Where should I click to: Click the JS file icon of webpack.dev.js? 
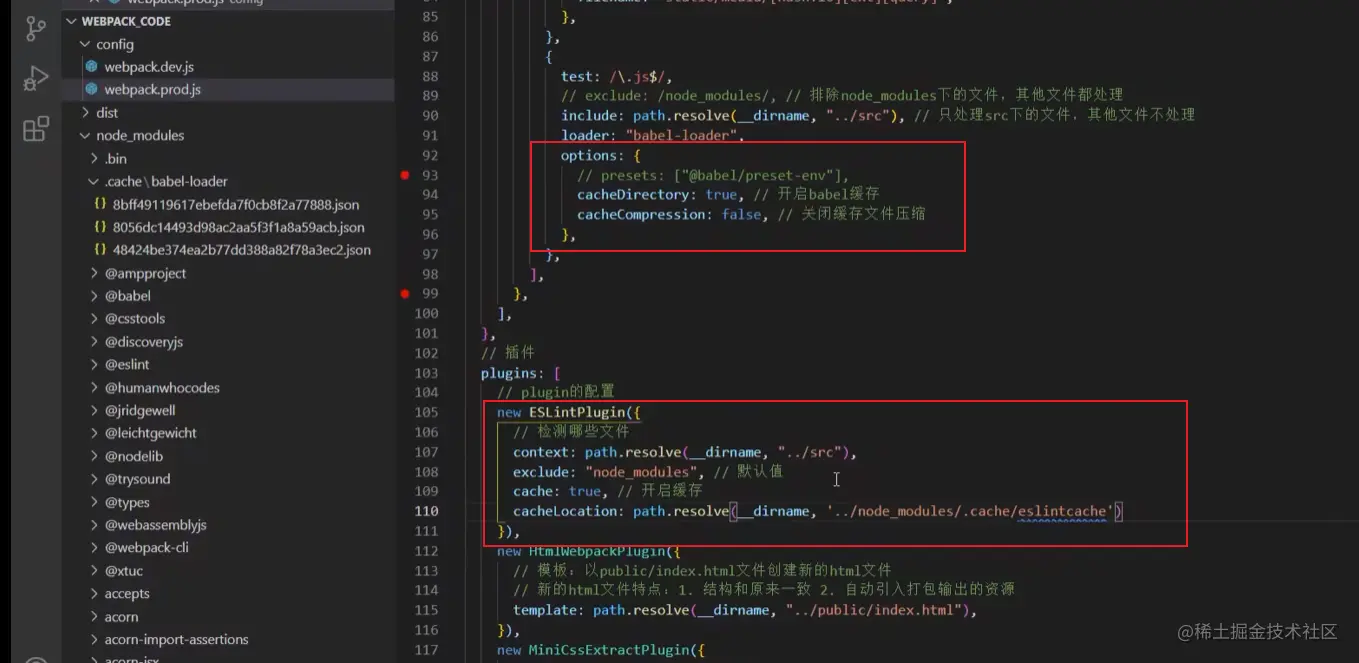(x=92, y=67)
